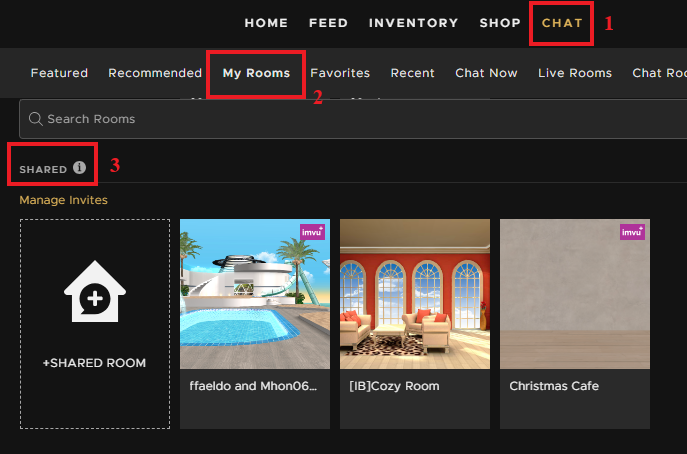Open the Favorites tab
Screen dimensions: 687x454
point(340,73)
